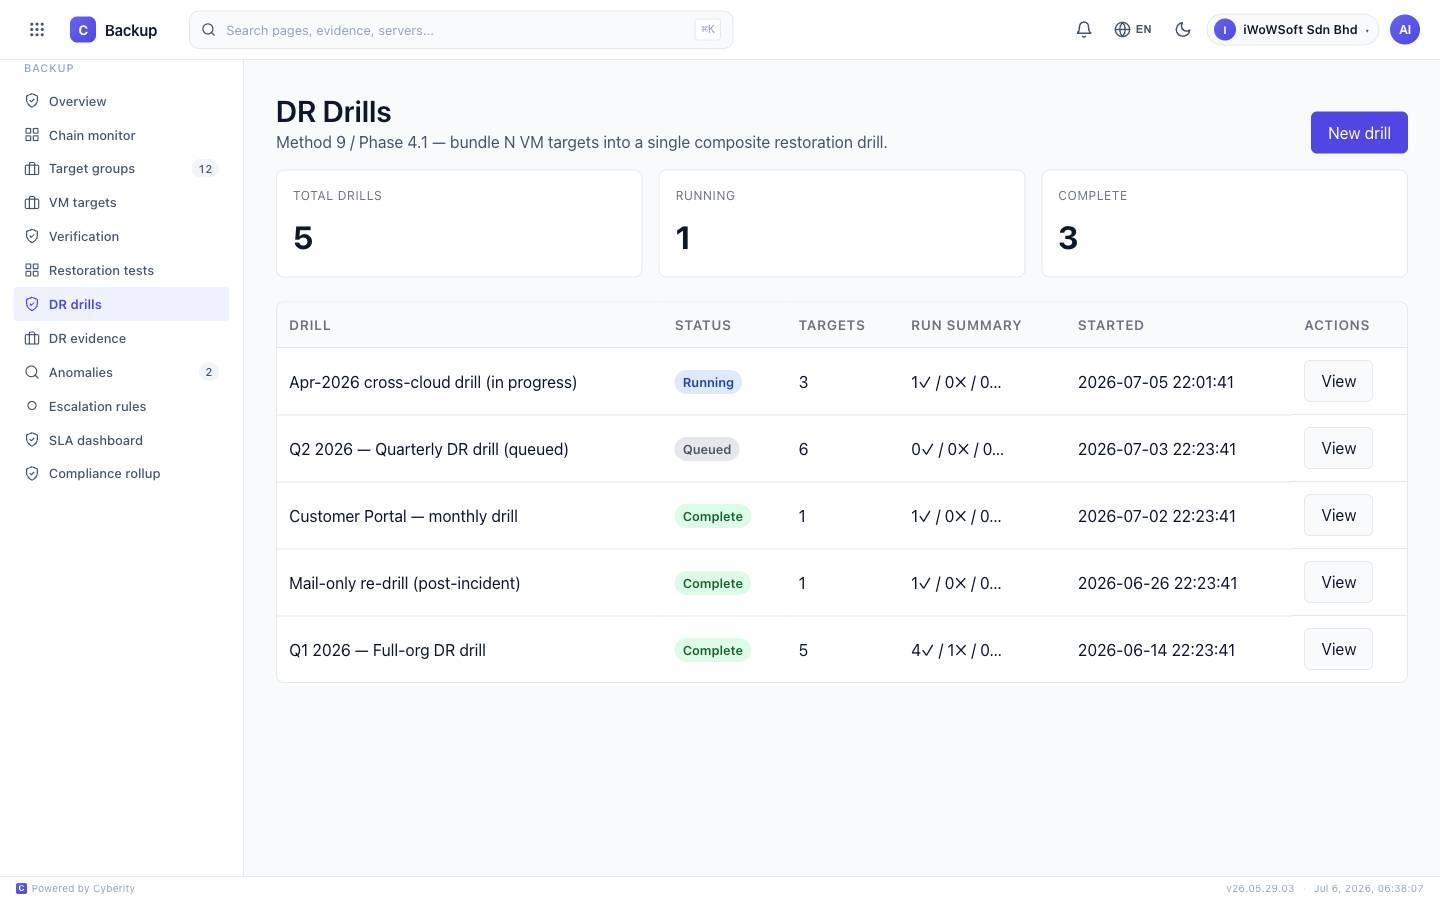Open the apps grid launcher icon

click(37, 30)
